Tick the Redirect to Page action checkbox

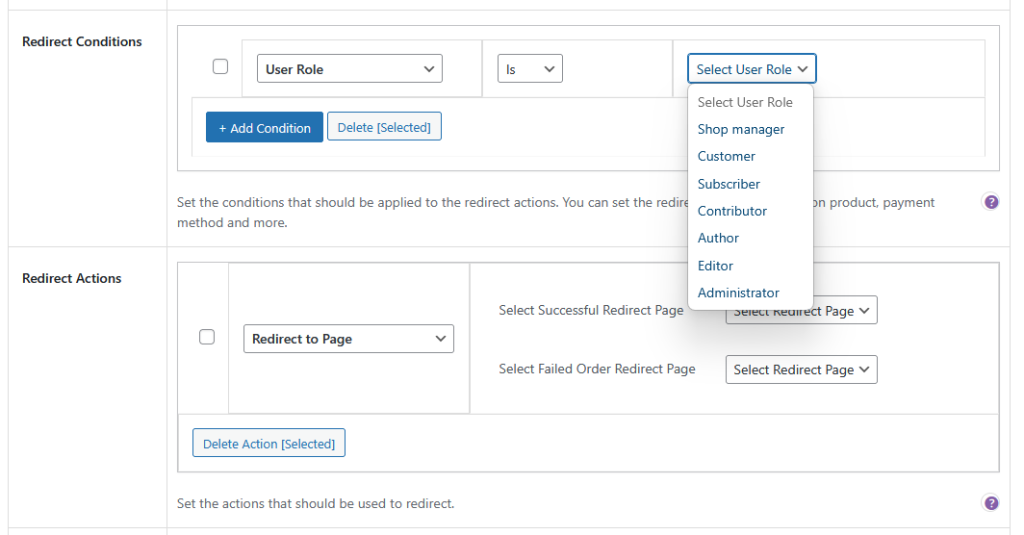pos(206,337)
